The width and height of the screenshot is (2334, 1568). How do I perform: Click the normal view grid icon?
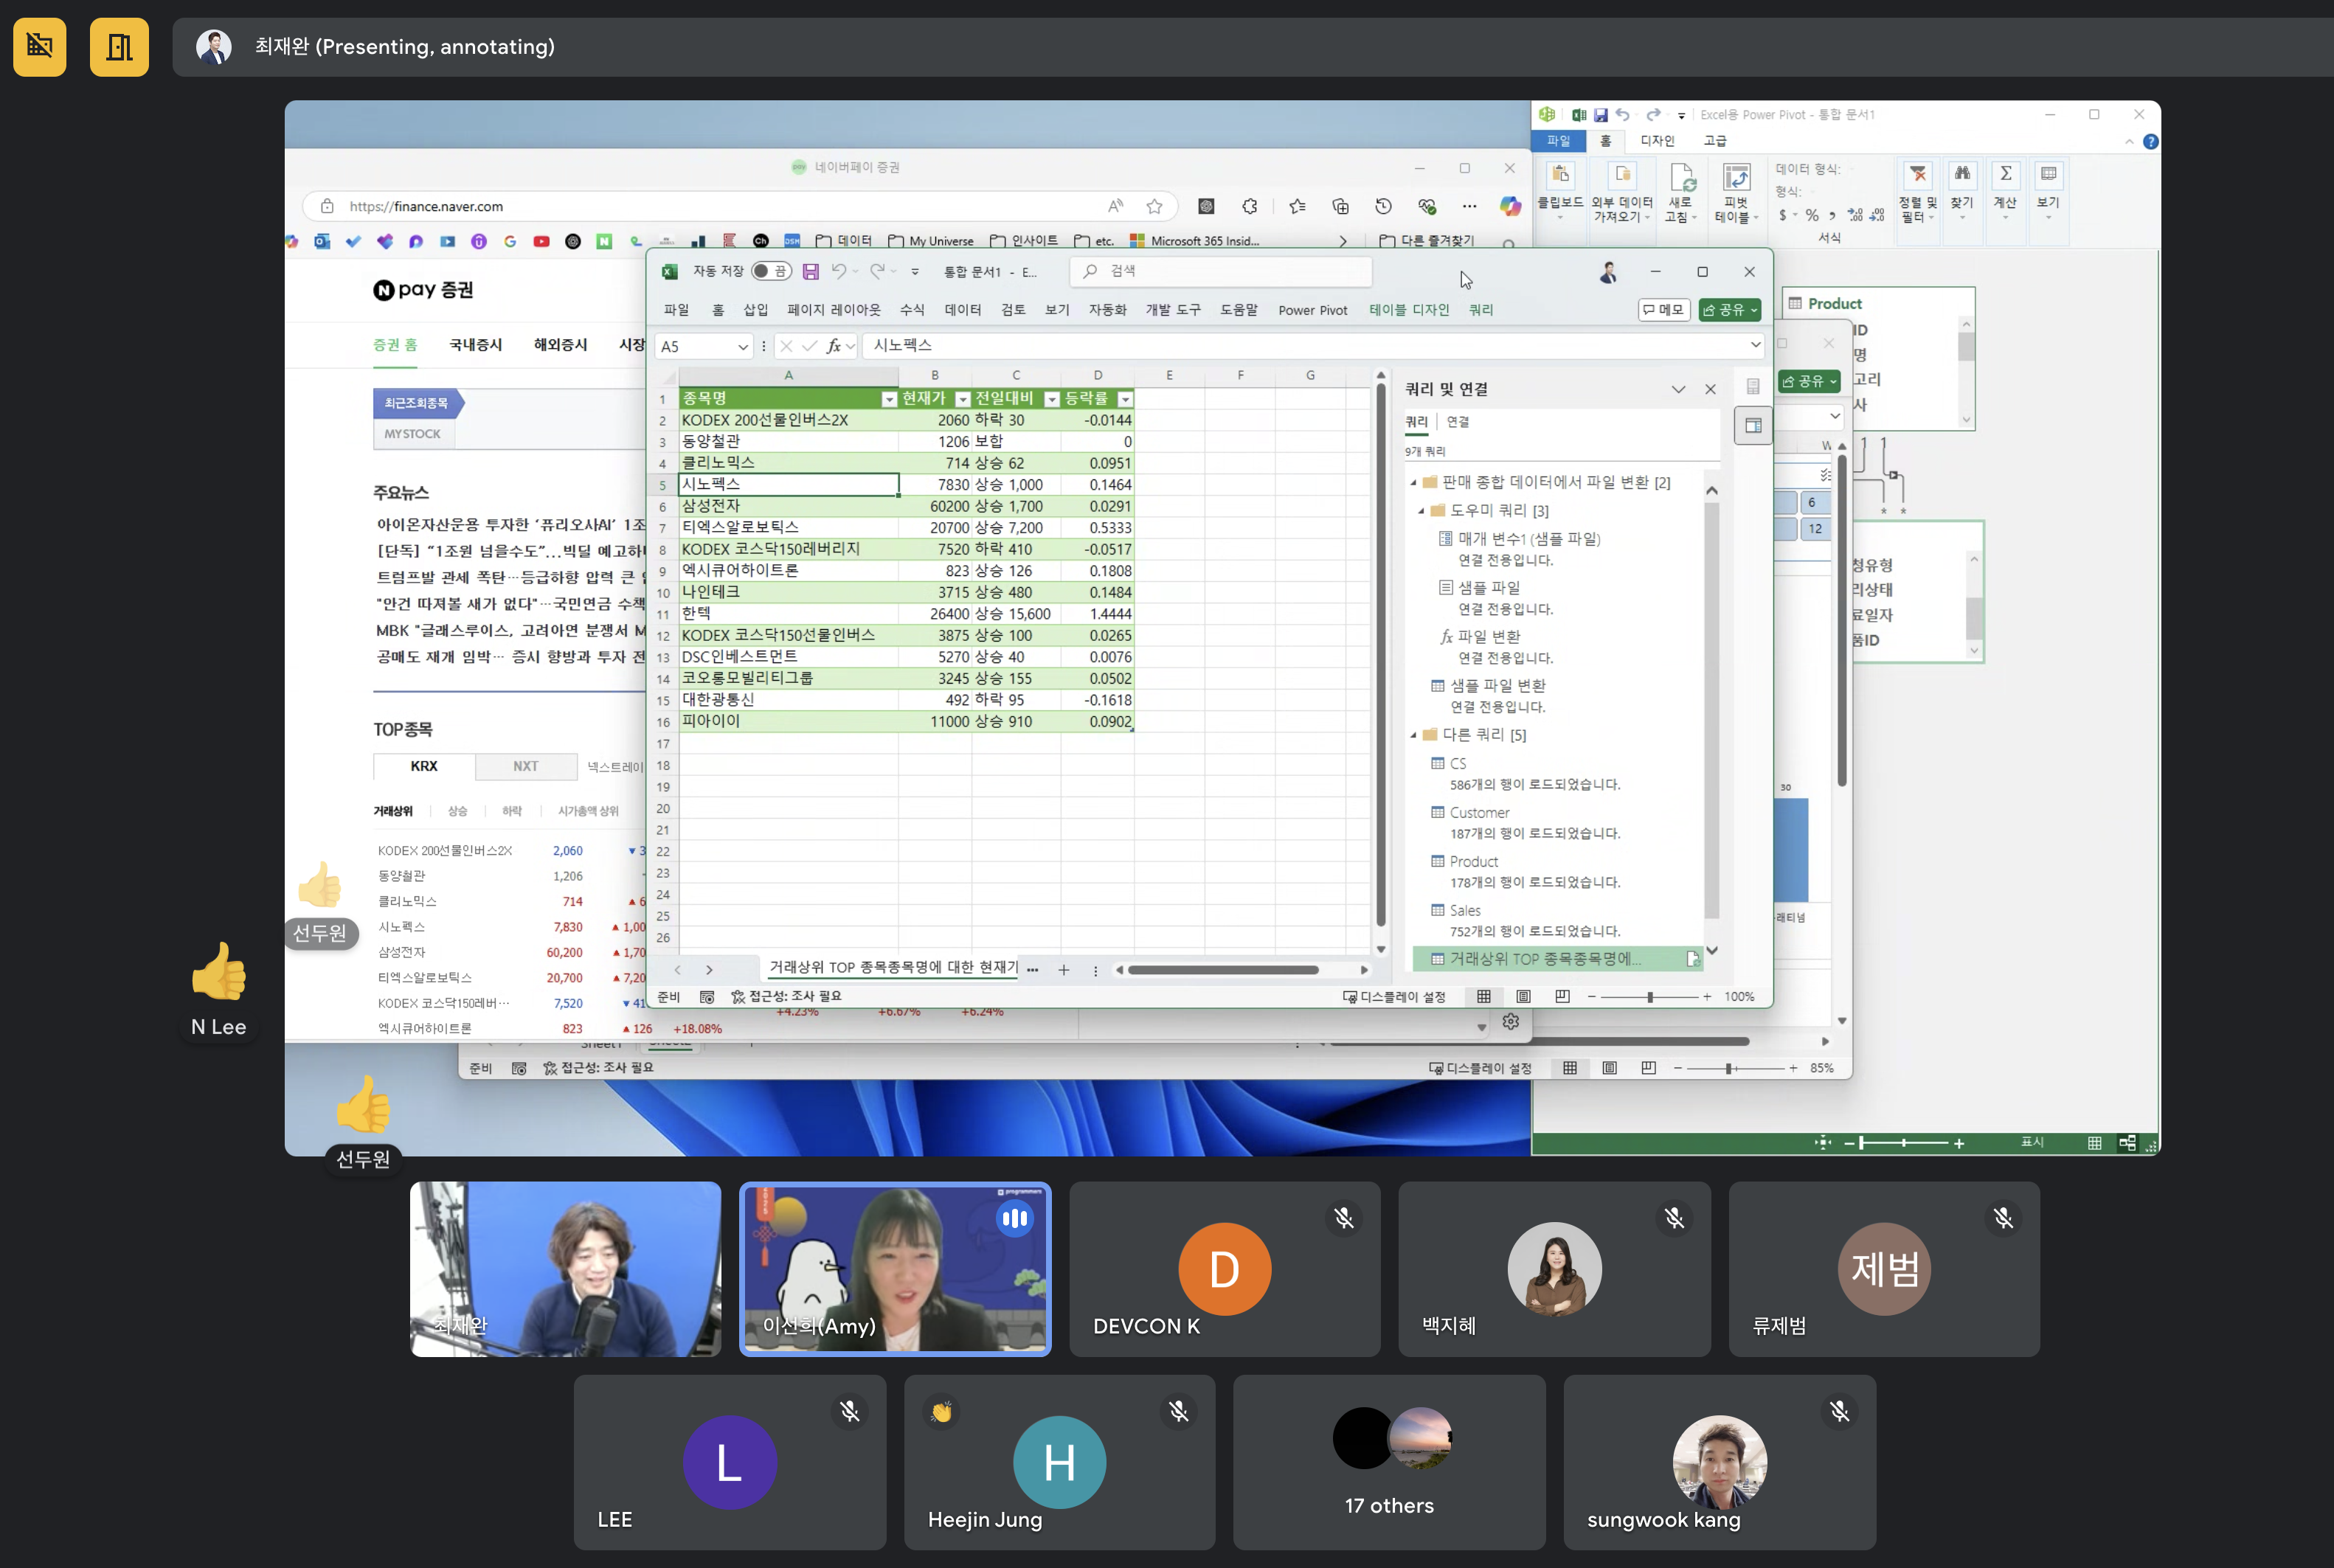click(x=1484, y=997)
